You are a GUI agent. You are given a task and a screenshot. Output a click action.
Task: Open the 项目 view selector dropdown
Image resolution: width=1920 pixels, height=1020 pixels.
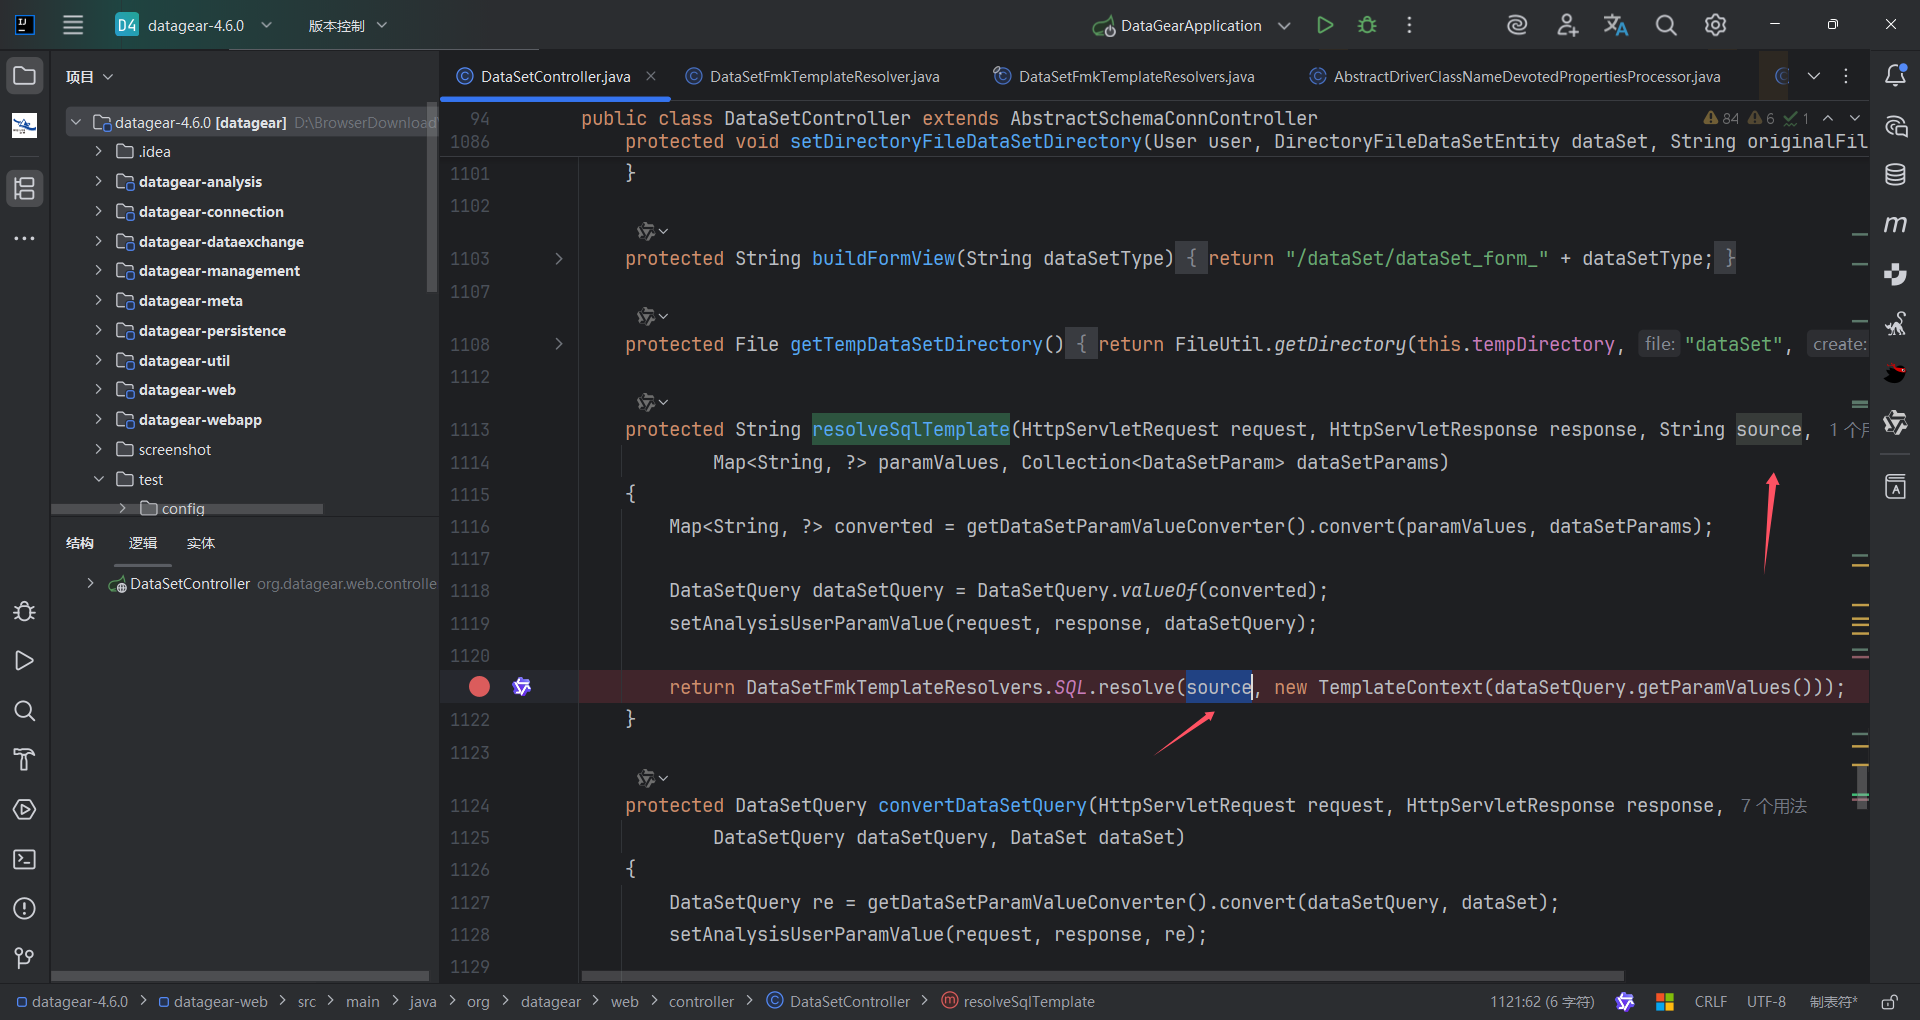(x=90, y=77)
